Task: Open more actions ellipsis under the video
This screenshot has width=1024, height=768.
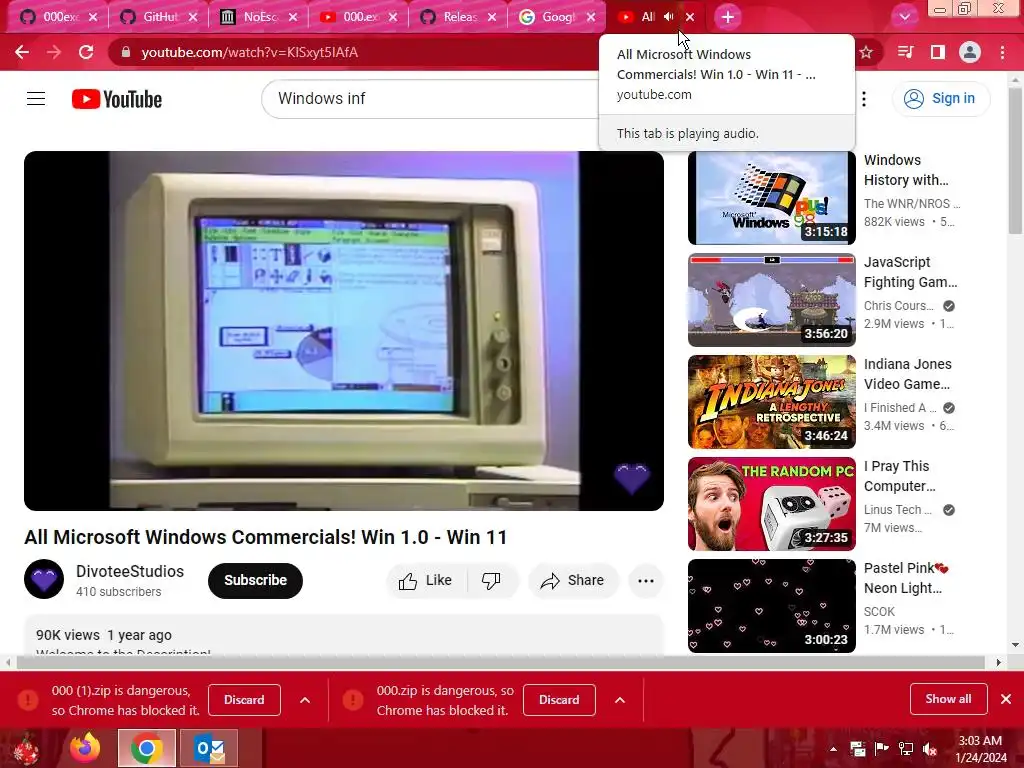Action: pos(646,581)
